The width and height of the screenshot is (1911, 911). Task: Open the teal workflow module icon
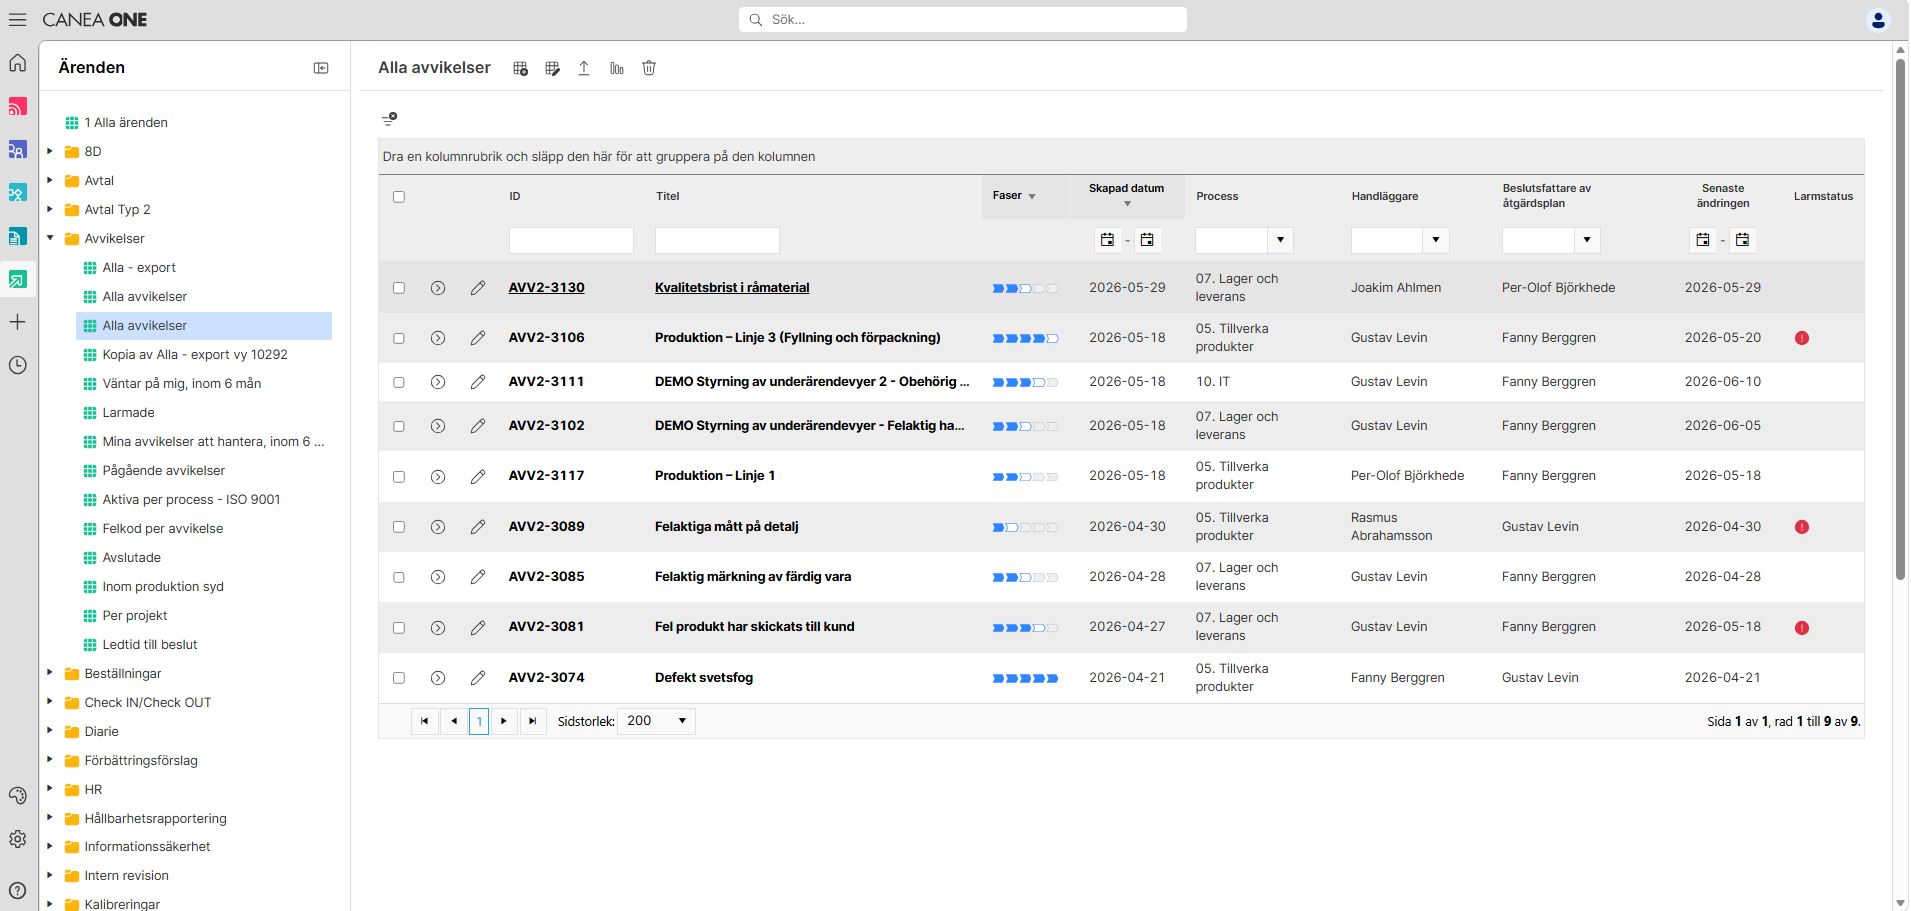(x=17, y=193)
